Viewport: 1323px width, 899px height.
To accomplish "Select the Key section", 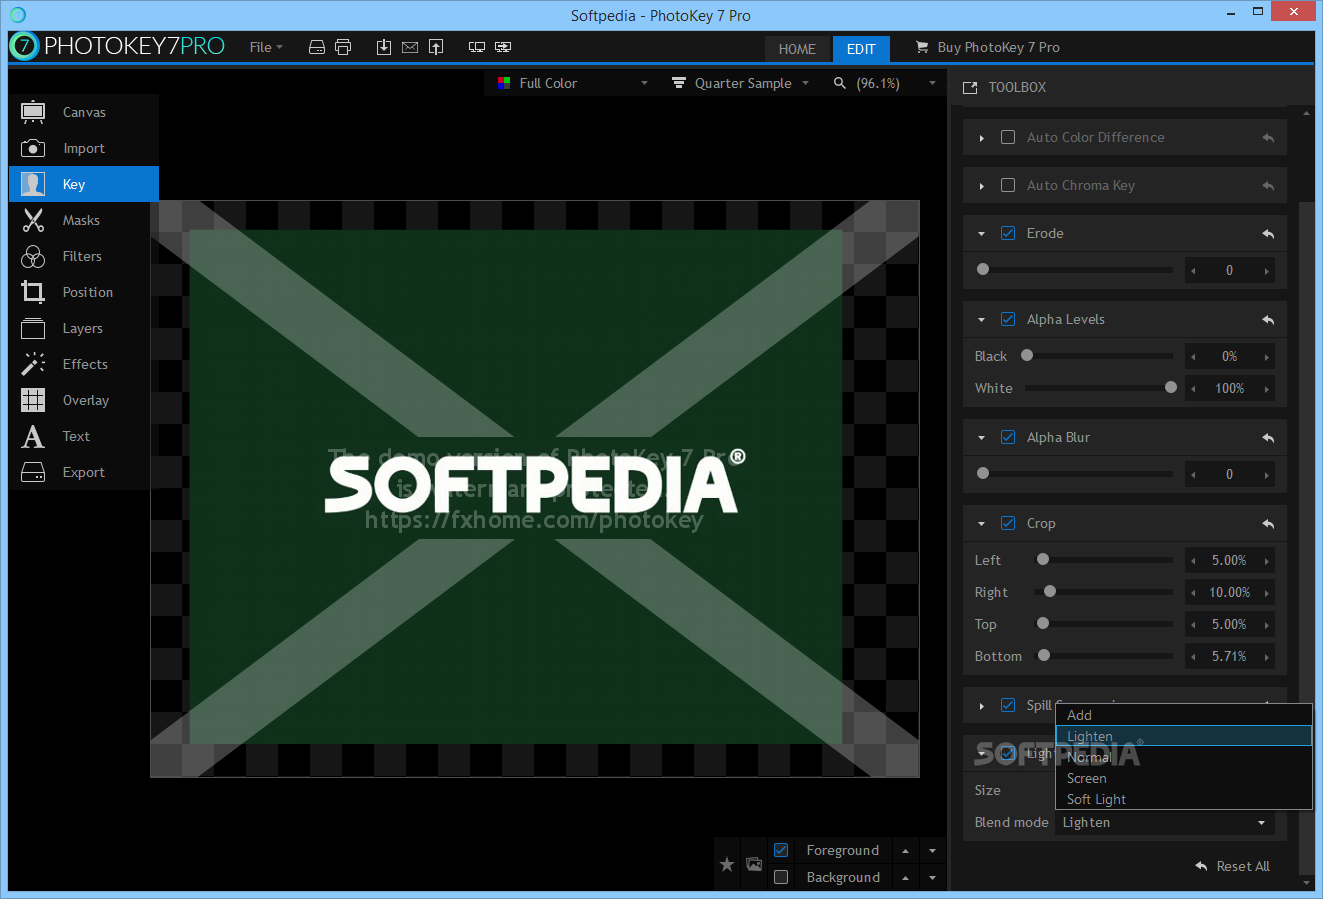I will pos(84,184).
